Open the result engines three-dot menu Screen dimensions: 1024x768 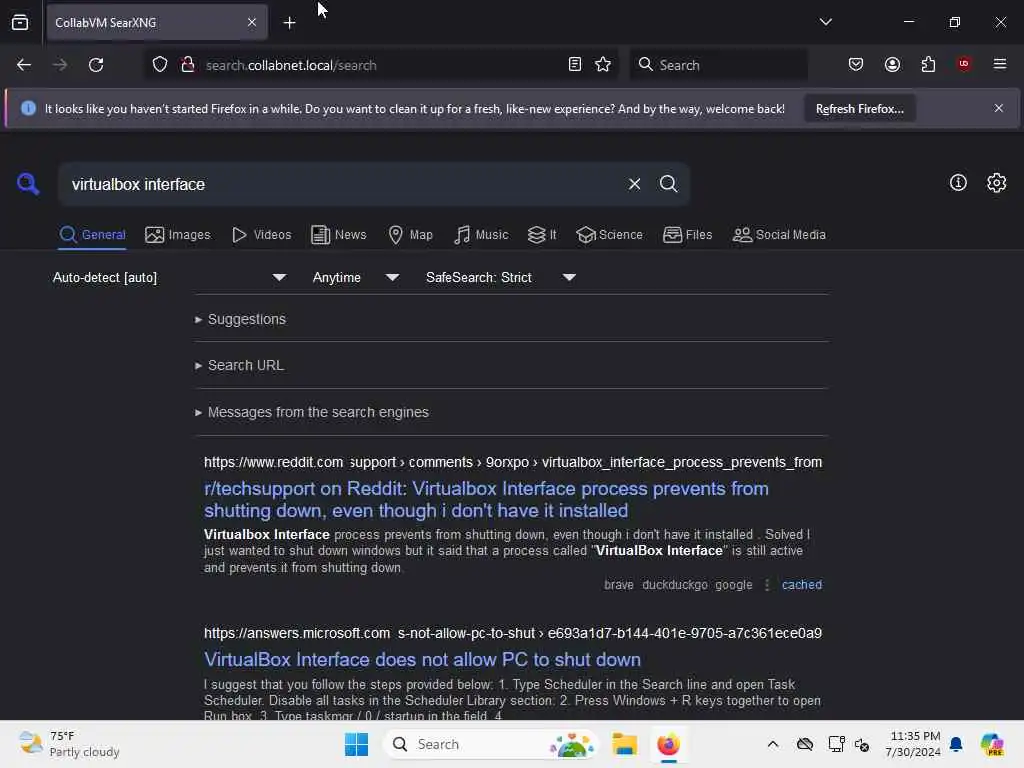(x=767, y=585)
